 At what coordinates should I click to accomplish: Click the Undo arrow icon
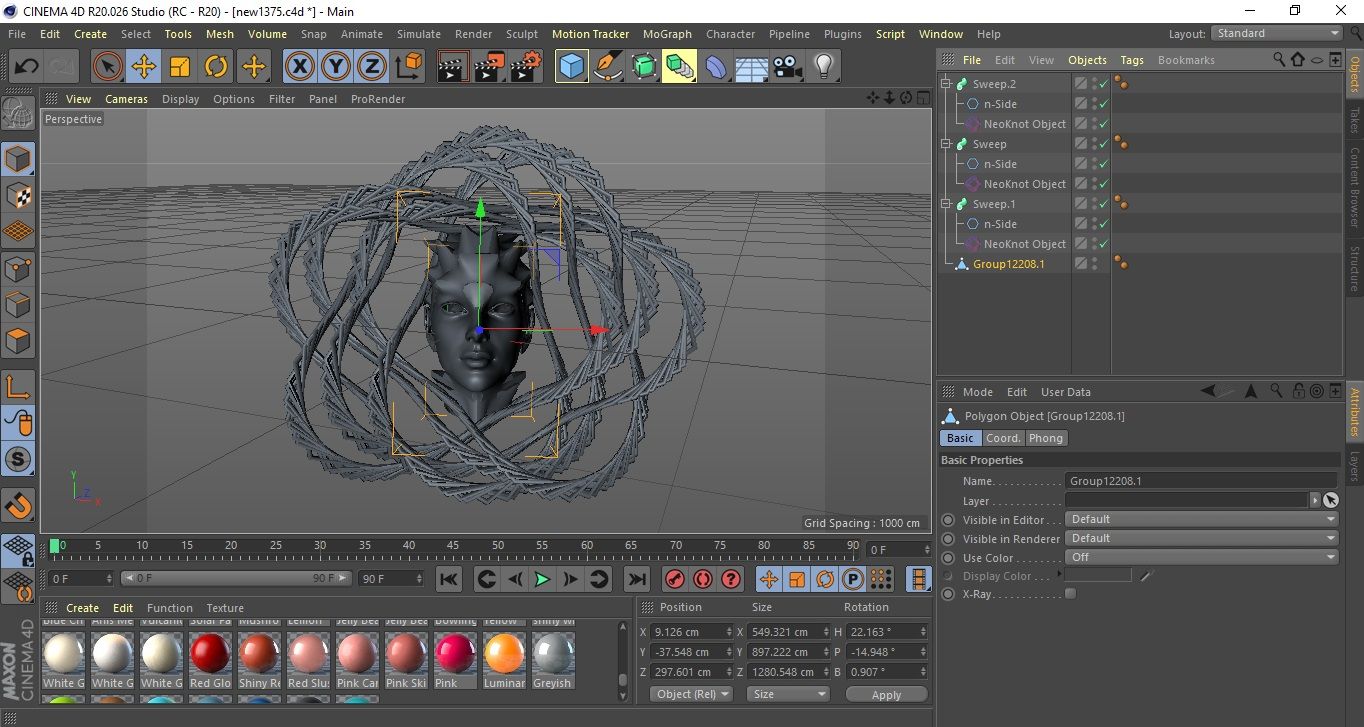click(27, 67)
